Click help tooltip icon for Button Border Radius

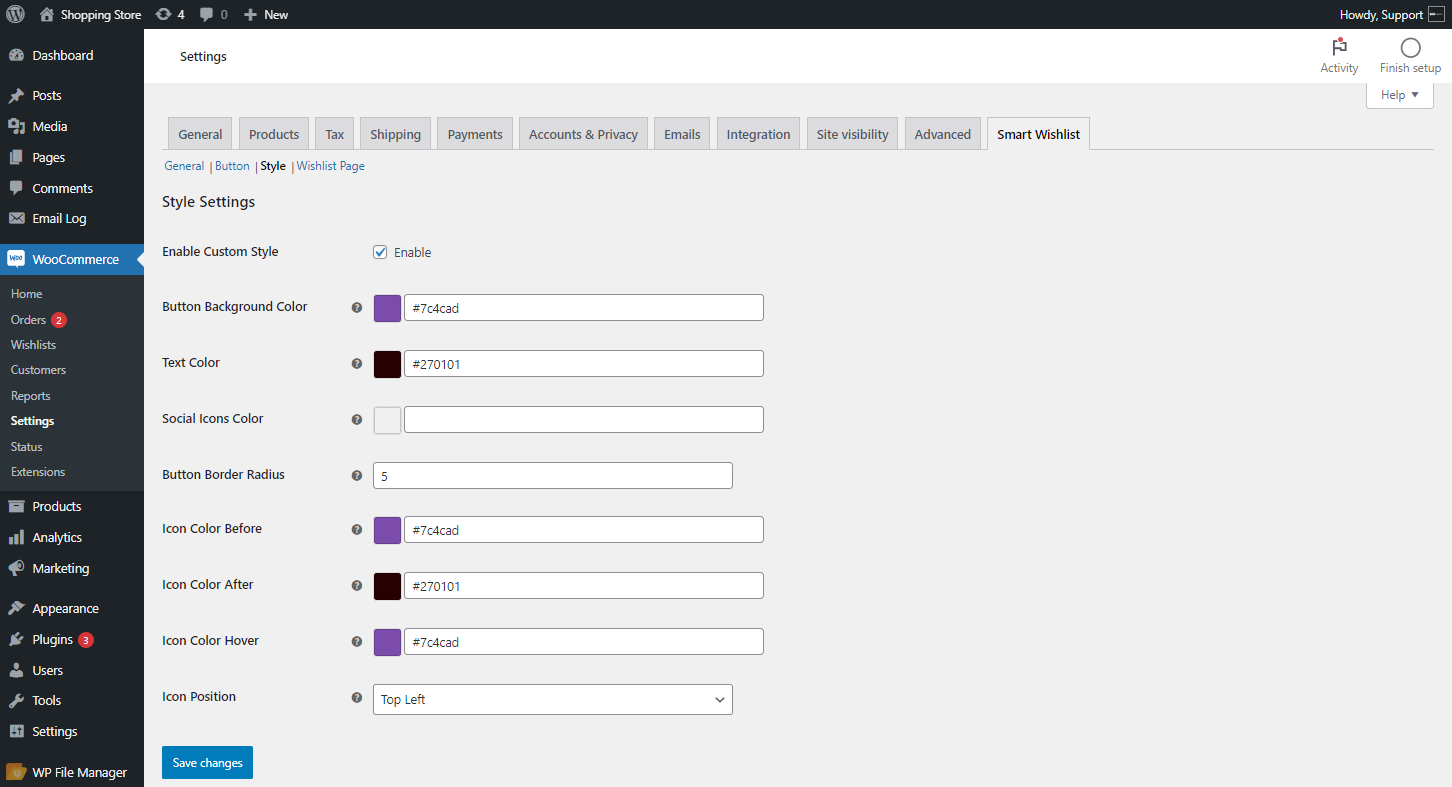357,476
